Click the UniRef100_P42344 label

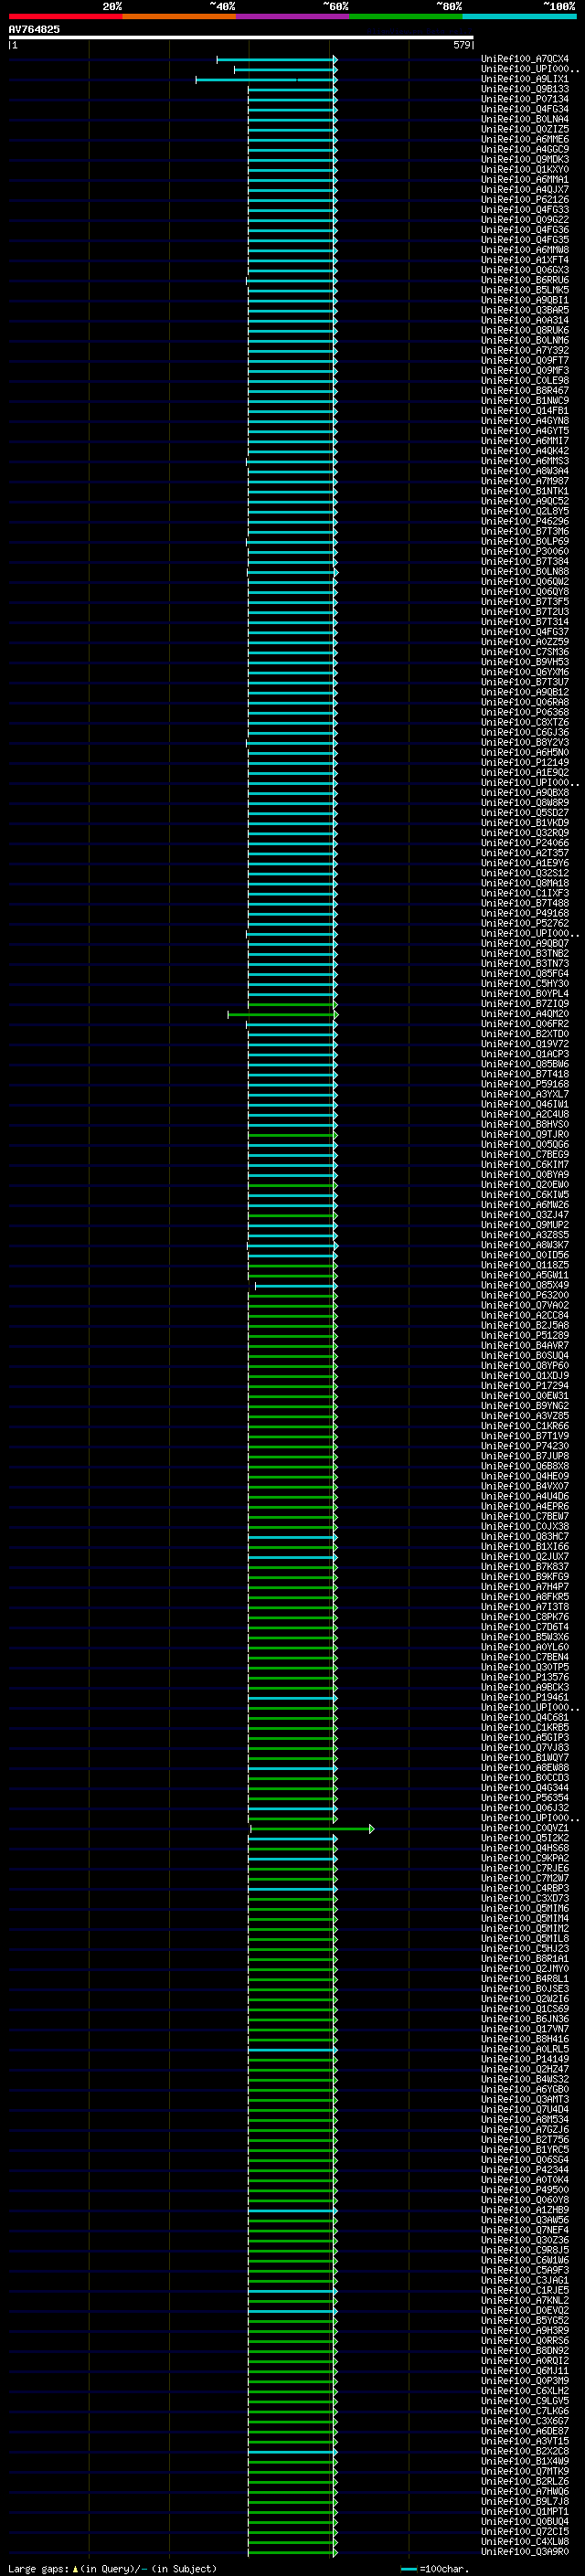click(x=524, y=2170)
